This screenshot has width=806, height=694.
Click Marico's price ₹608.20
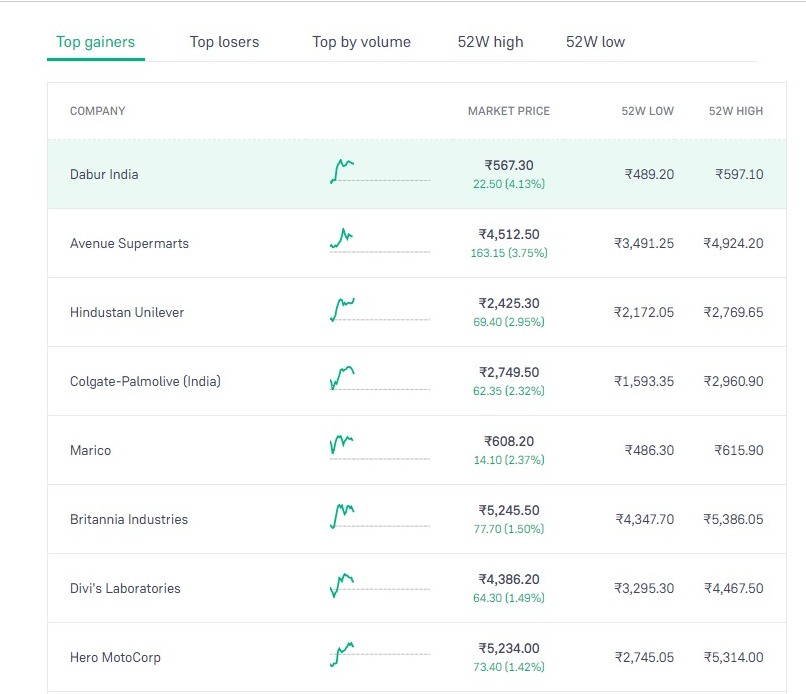click(509, 441)
